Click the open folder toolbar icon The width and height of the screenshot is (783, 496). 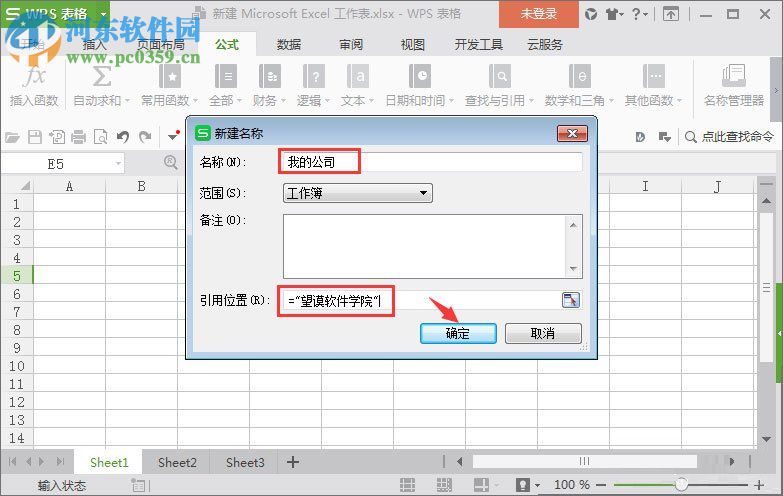click(12, 137)
